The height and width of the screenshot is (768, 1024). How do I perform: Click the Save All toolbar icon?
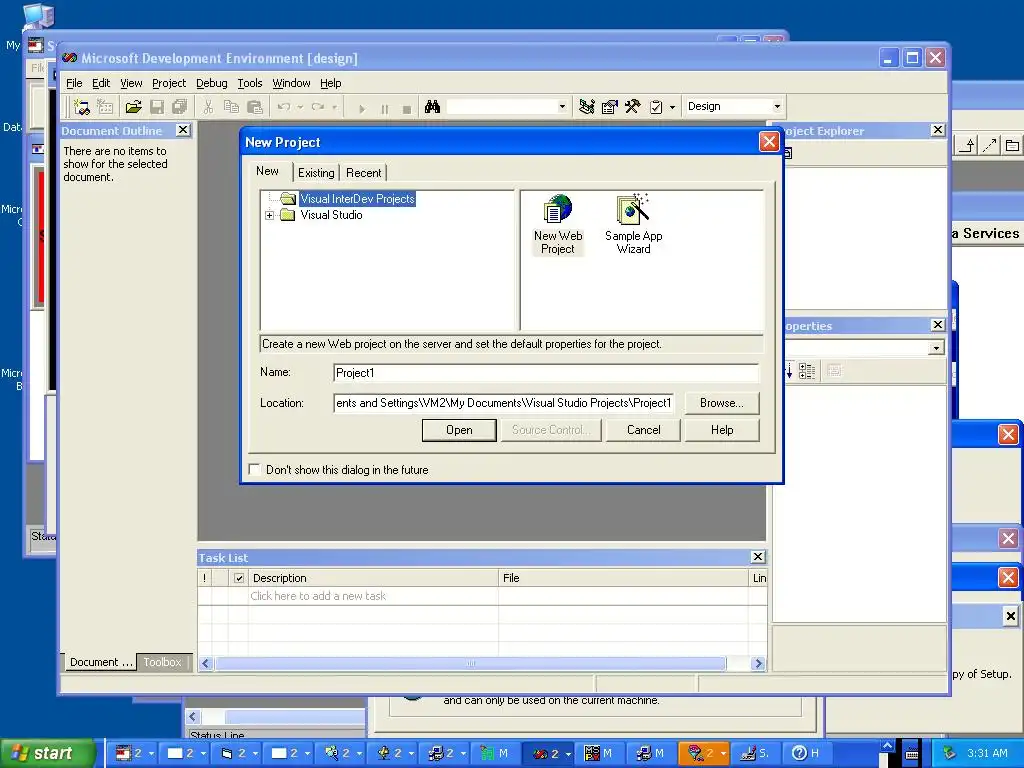click(x=180, y=106)
